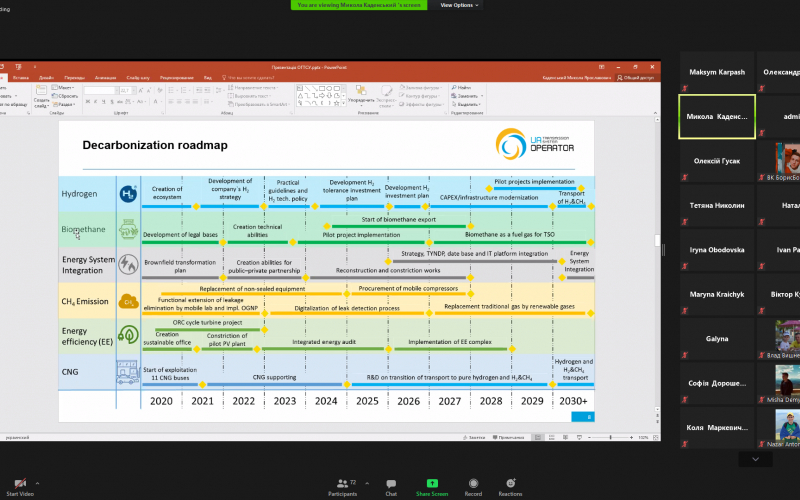The height and width of the screenshot is (500, 800).
Task: Select rectangle shape in the shapes gallery
Action: pyautogui.click(x=321, y=88)
